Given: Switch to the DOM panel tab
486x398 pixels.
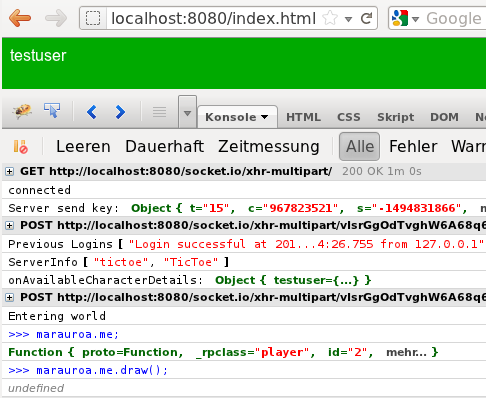Looking at the screenshot, I should [x=444, y=117].
